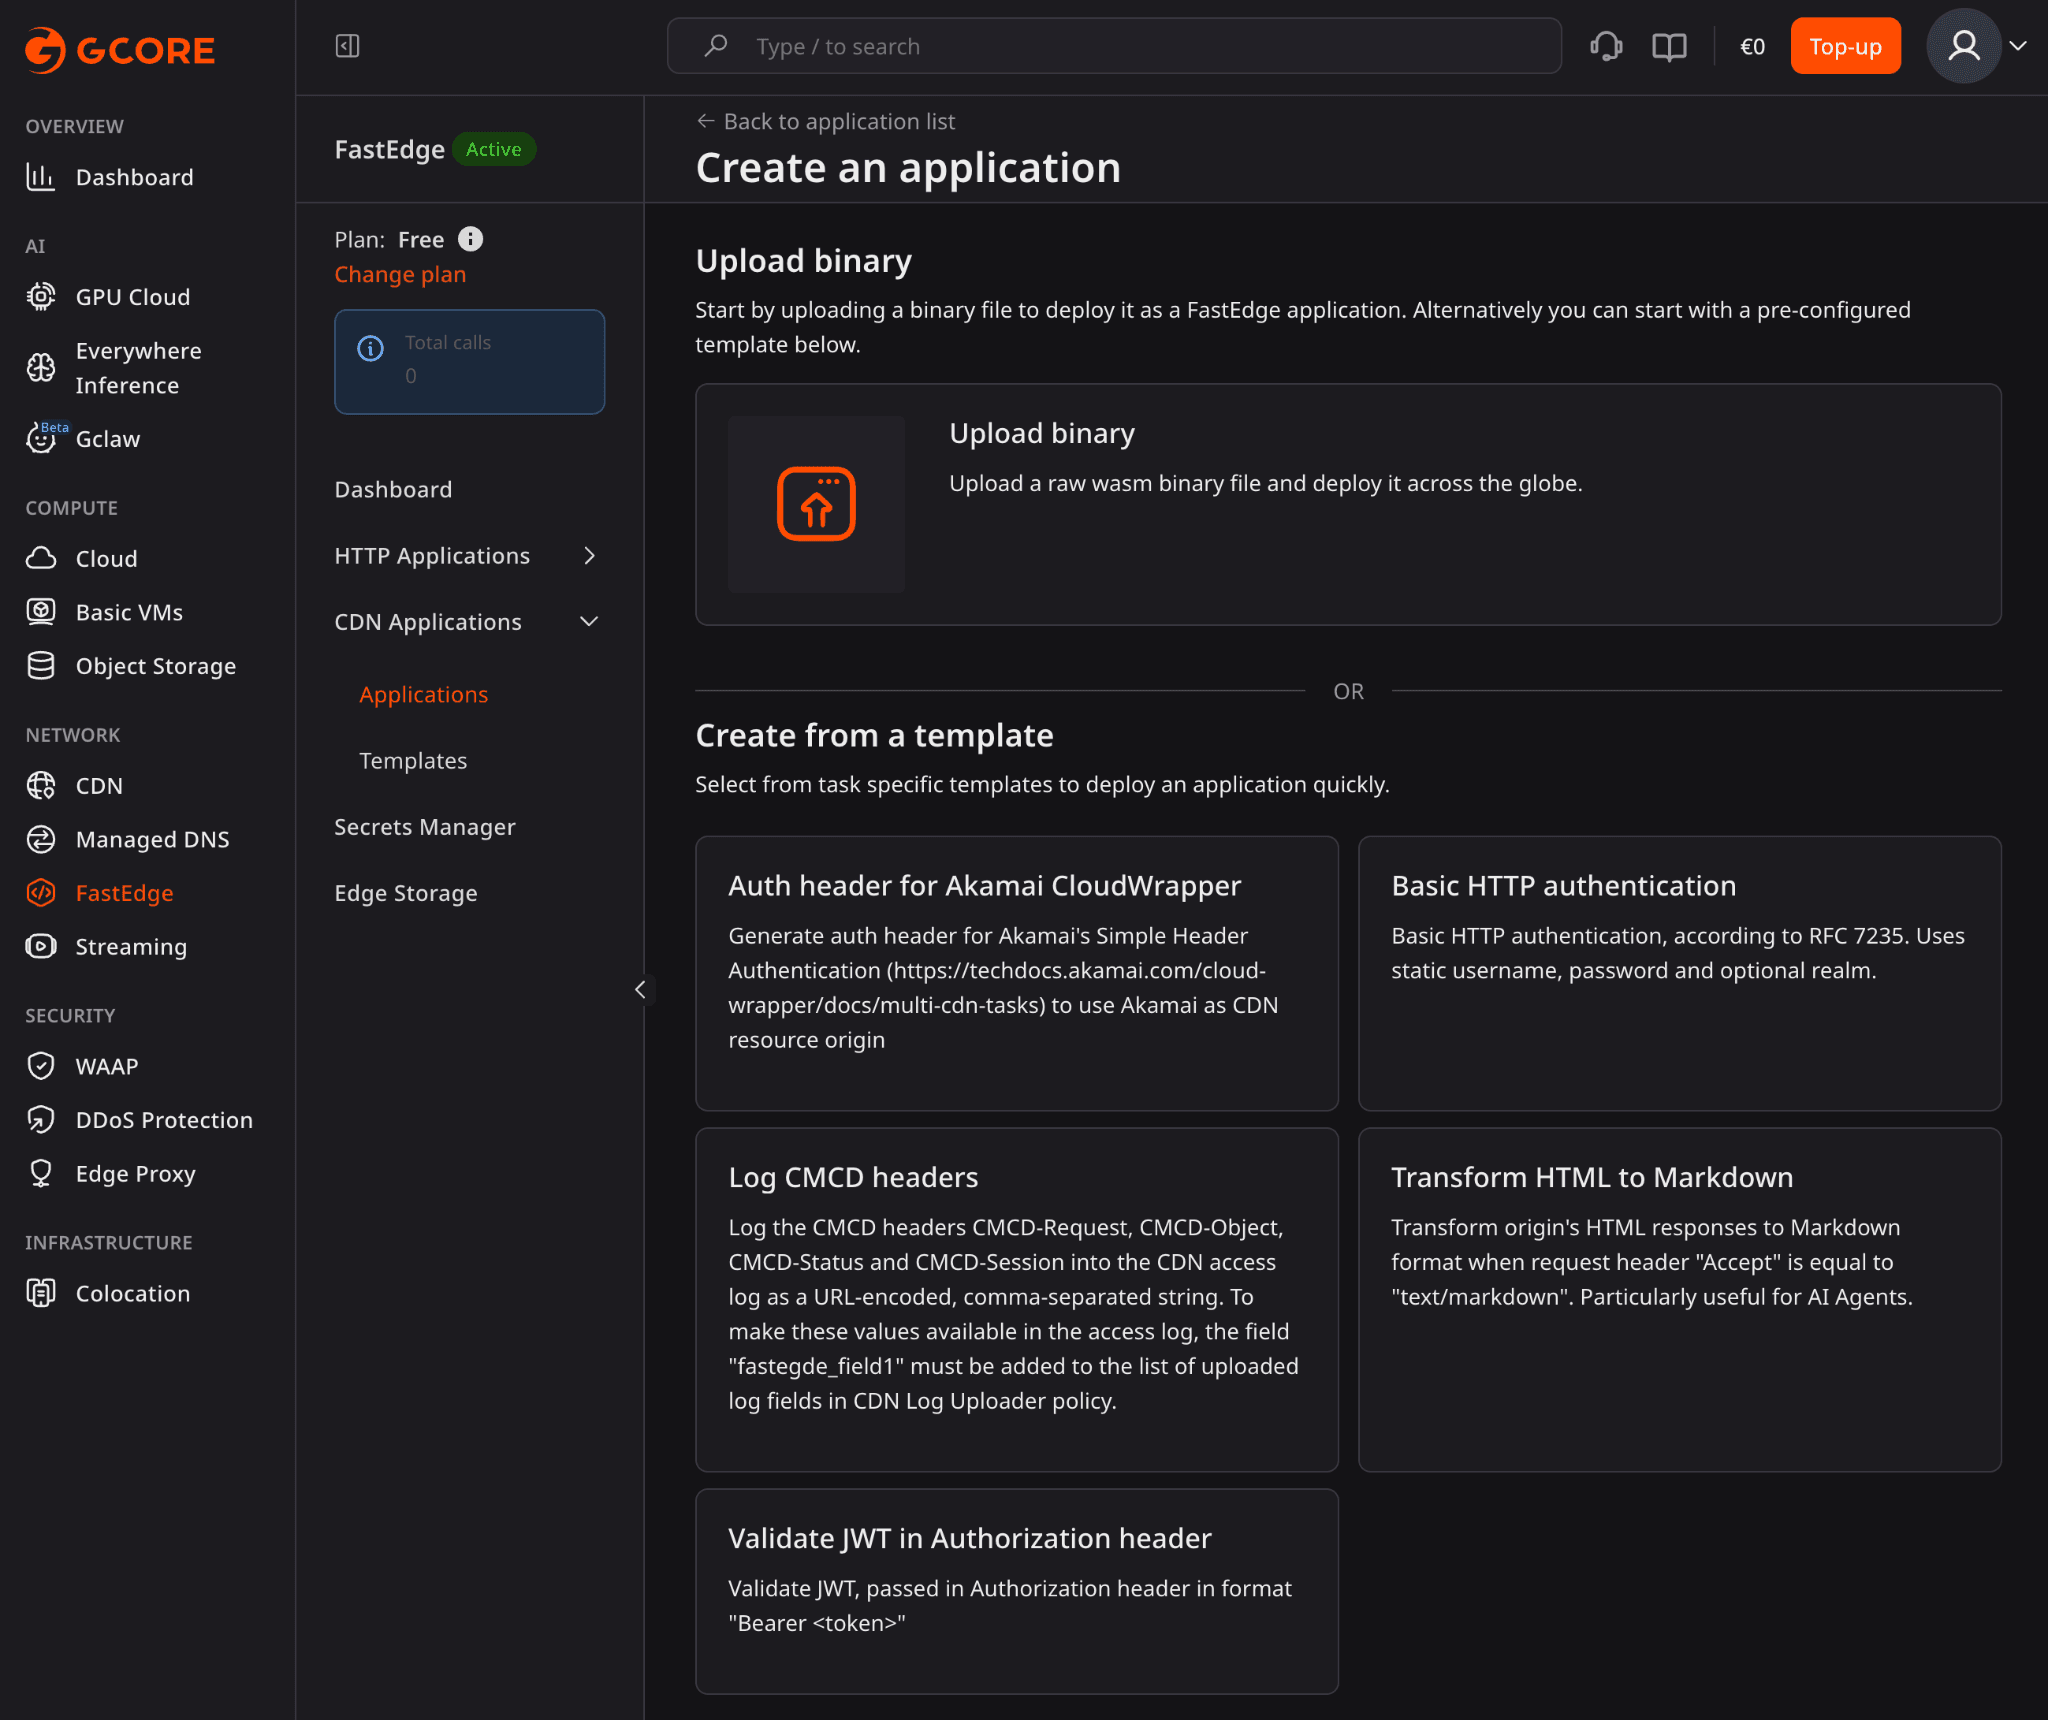Screen dimensions: 2048x1720
Task: Open Edge Storage
Action: pyautogui.click(x=406, y=893)
